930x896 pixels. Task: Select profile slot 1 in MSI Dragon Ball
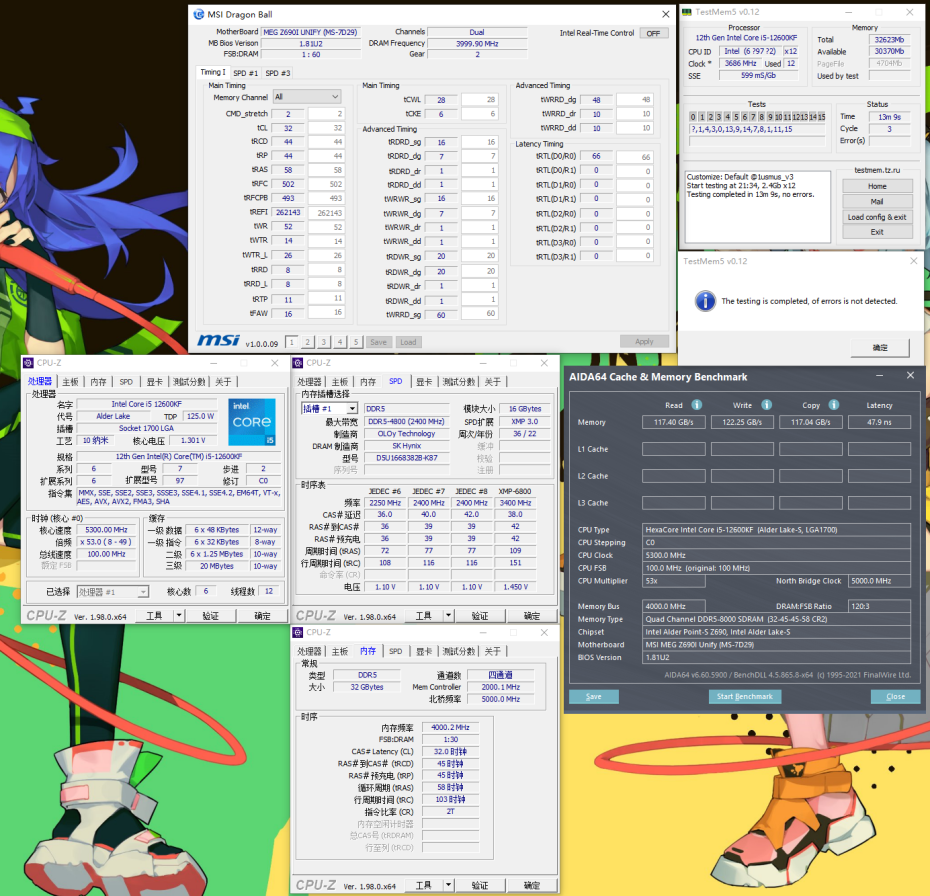coord(291,342)
